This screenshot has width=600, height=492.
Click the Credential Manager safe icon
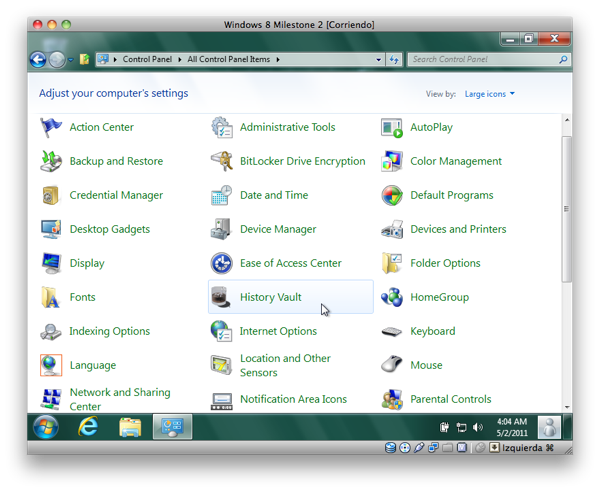coord(51,195)
